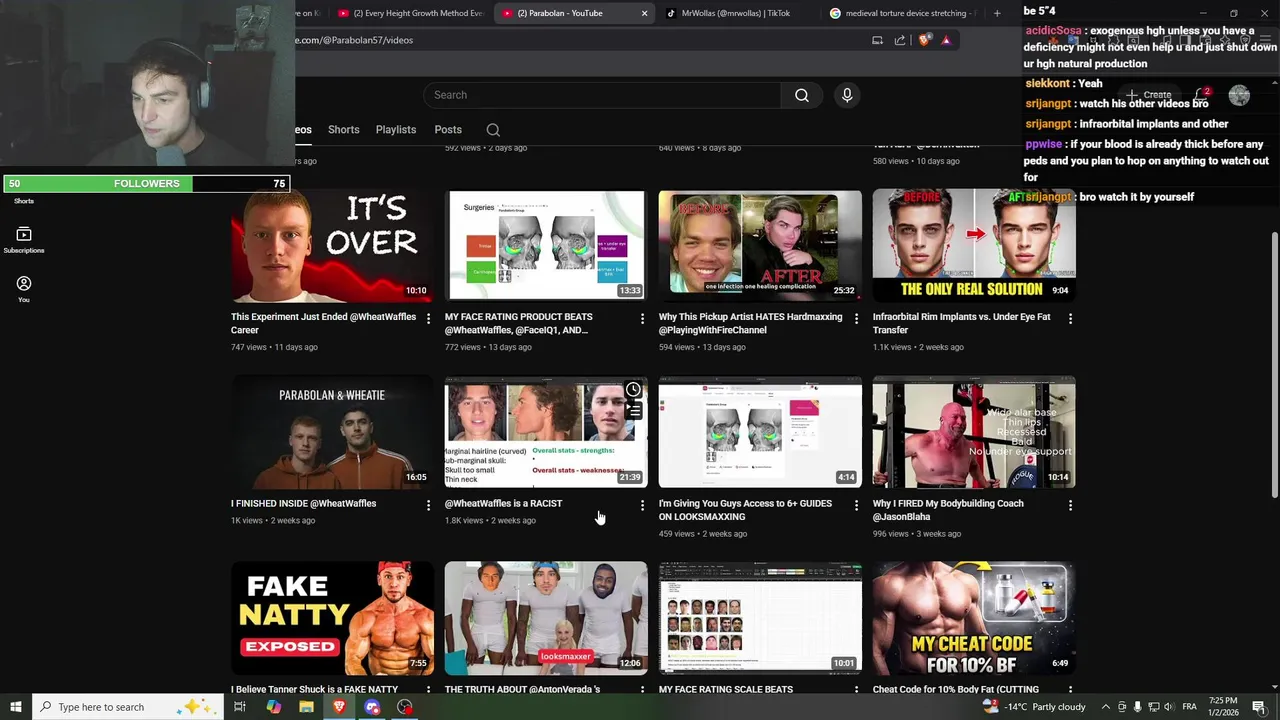Click THE ONLY REAL SOLUTION thumbnail
This screenshot has width=1280, height=720.
[x=974, y=245]
